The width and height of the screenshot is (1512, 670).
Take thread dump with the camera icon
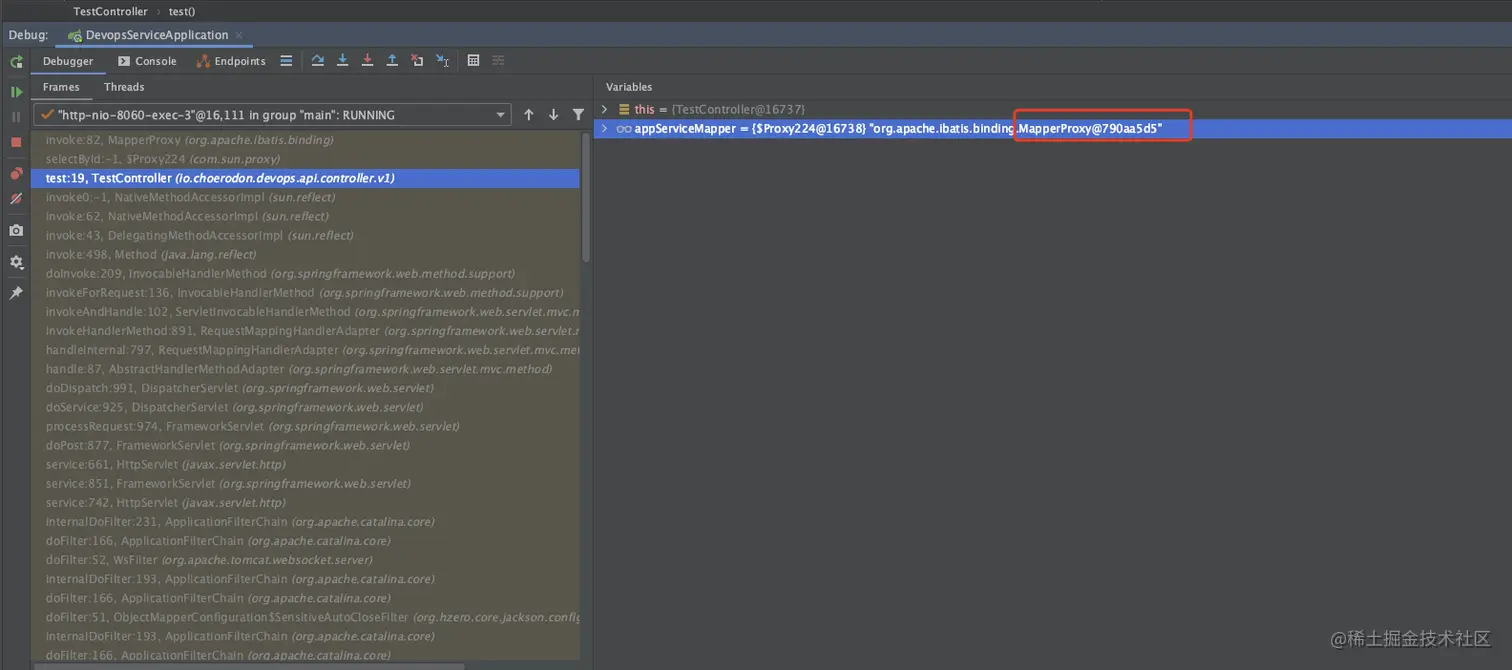(x=16, y=230)
